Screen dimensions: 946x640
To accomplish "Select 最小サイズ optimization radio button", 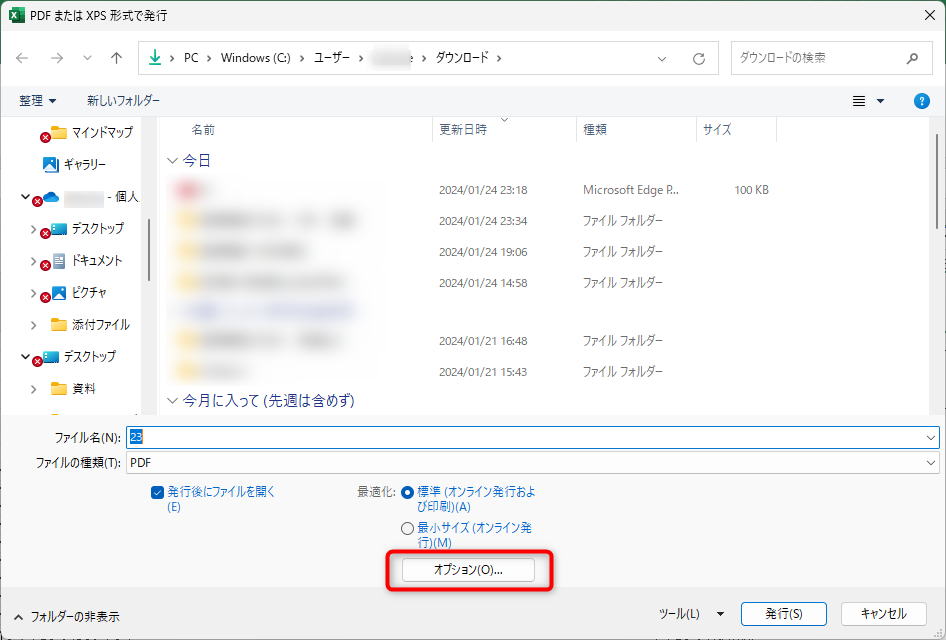I will pos(407,529).
